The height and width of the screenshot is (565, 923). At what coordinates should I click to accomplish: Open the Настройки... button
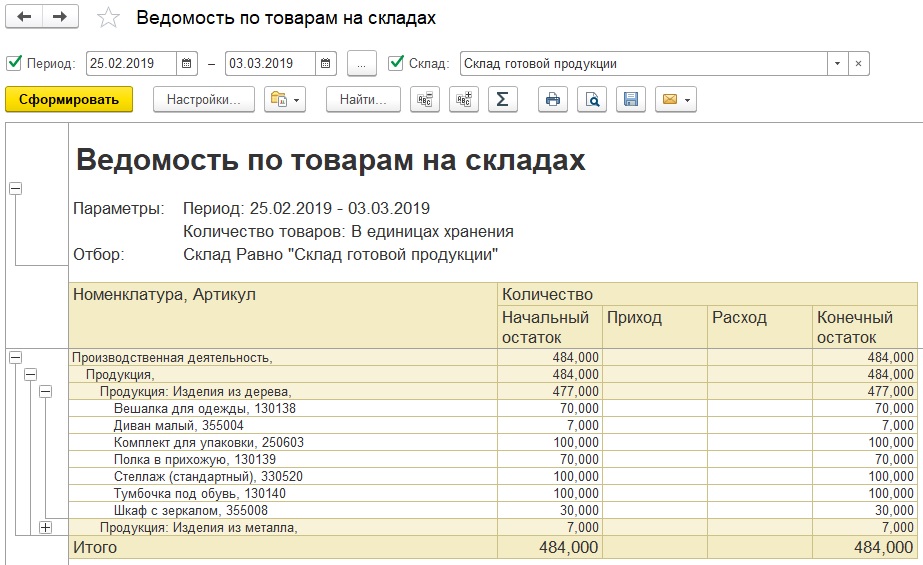click(x=204, y=99)
